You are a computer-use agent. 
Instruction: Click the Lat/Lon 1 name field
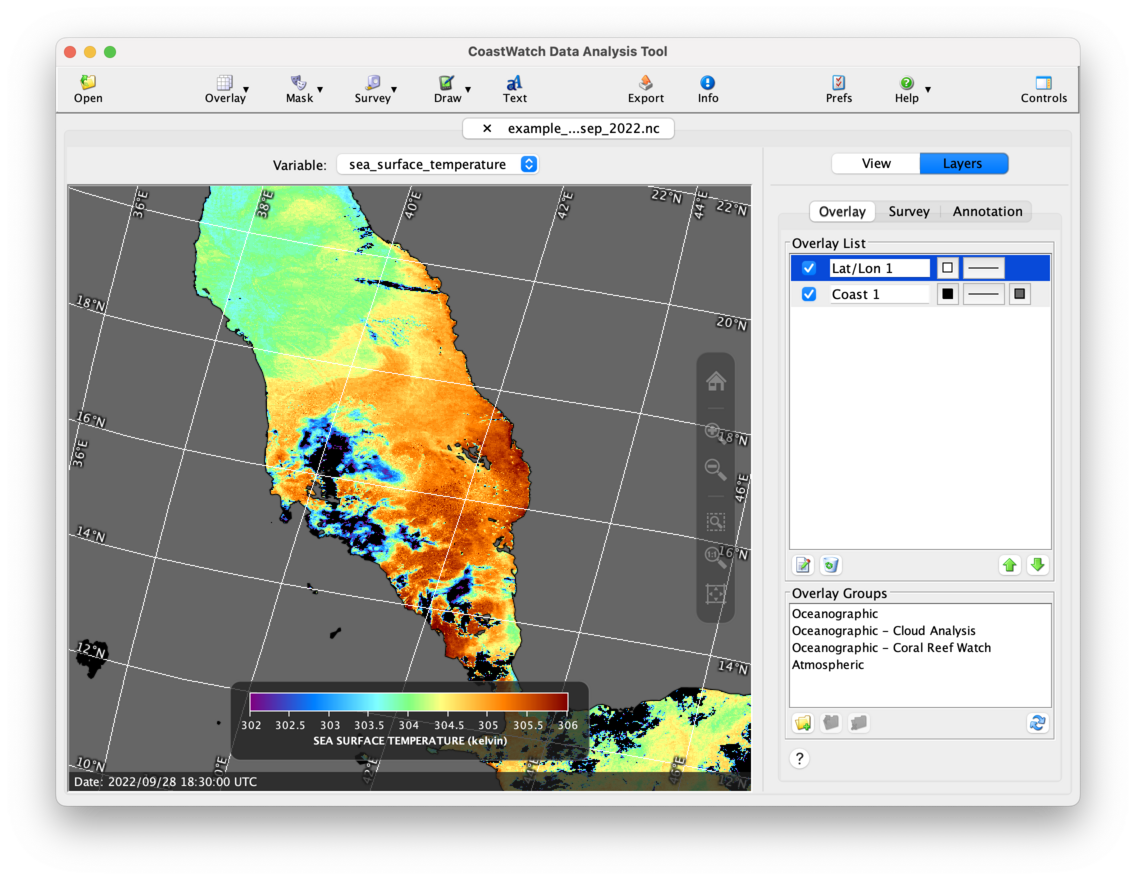pyautogui.click(x=879, y=268)
